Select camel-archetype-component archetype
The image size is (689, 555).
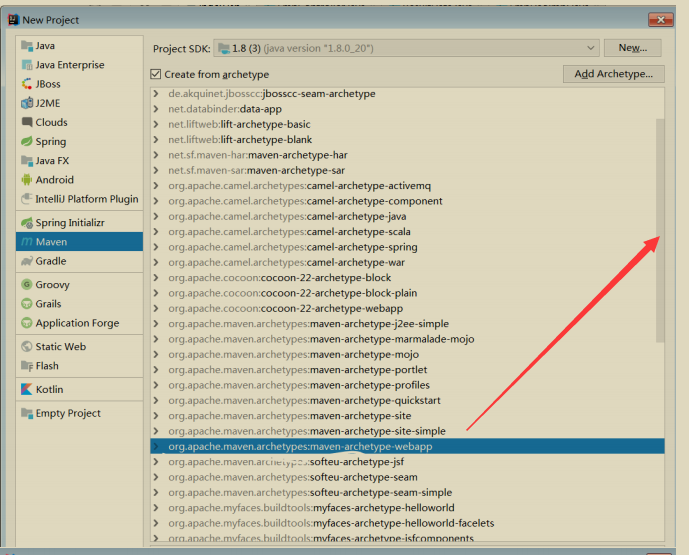coord(407,201)
